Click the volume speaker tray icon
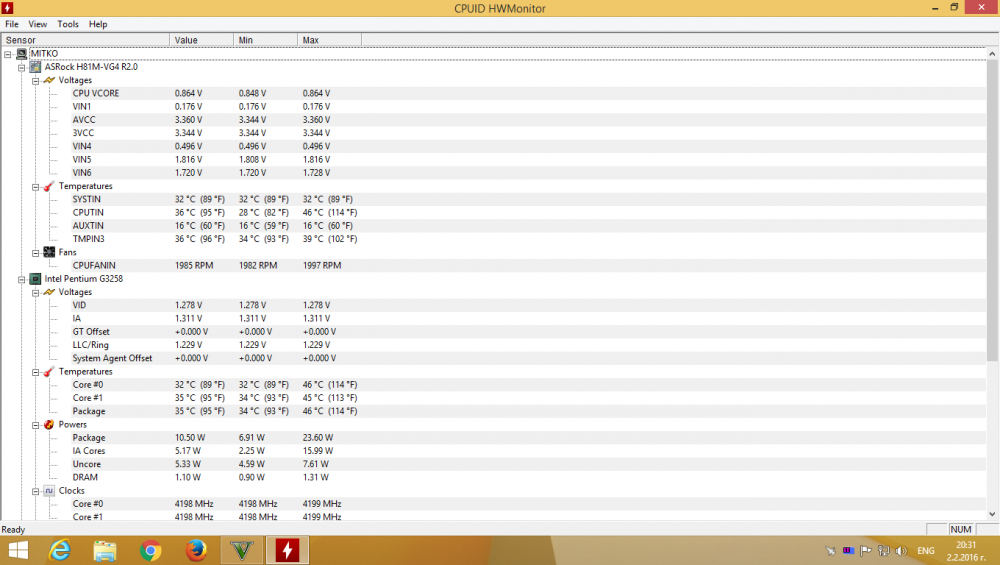The height and width of the screenshot is (565, 1000). pos(901,551)
